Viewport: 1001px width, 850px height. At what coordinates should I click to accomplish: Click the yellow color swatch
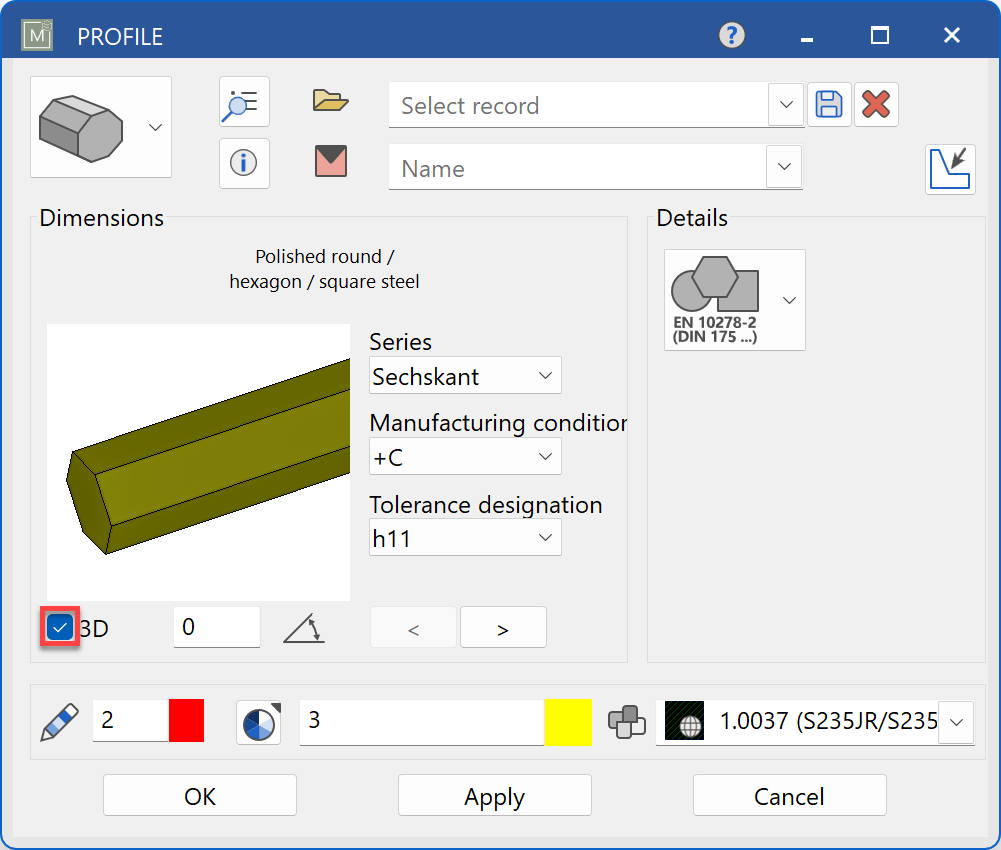568,721
